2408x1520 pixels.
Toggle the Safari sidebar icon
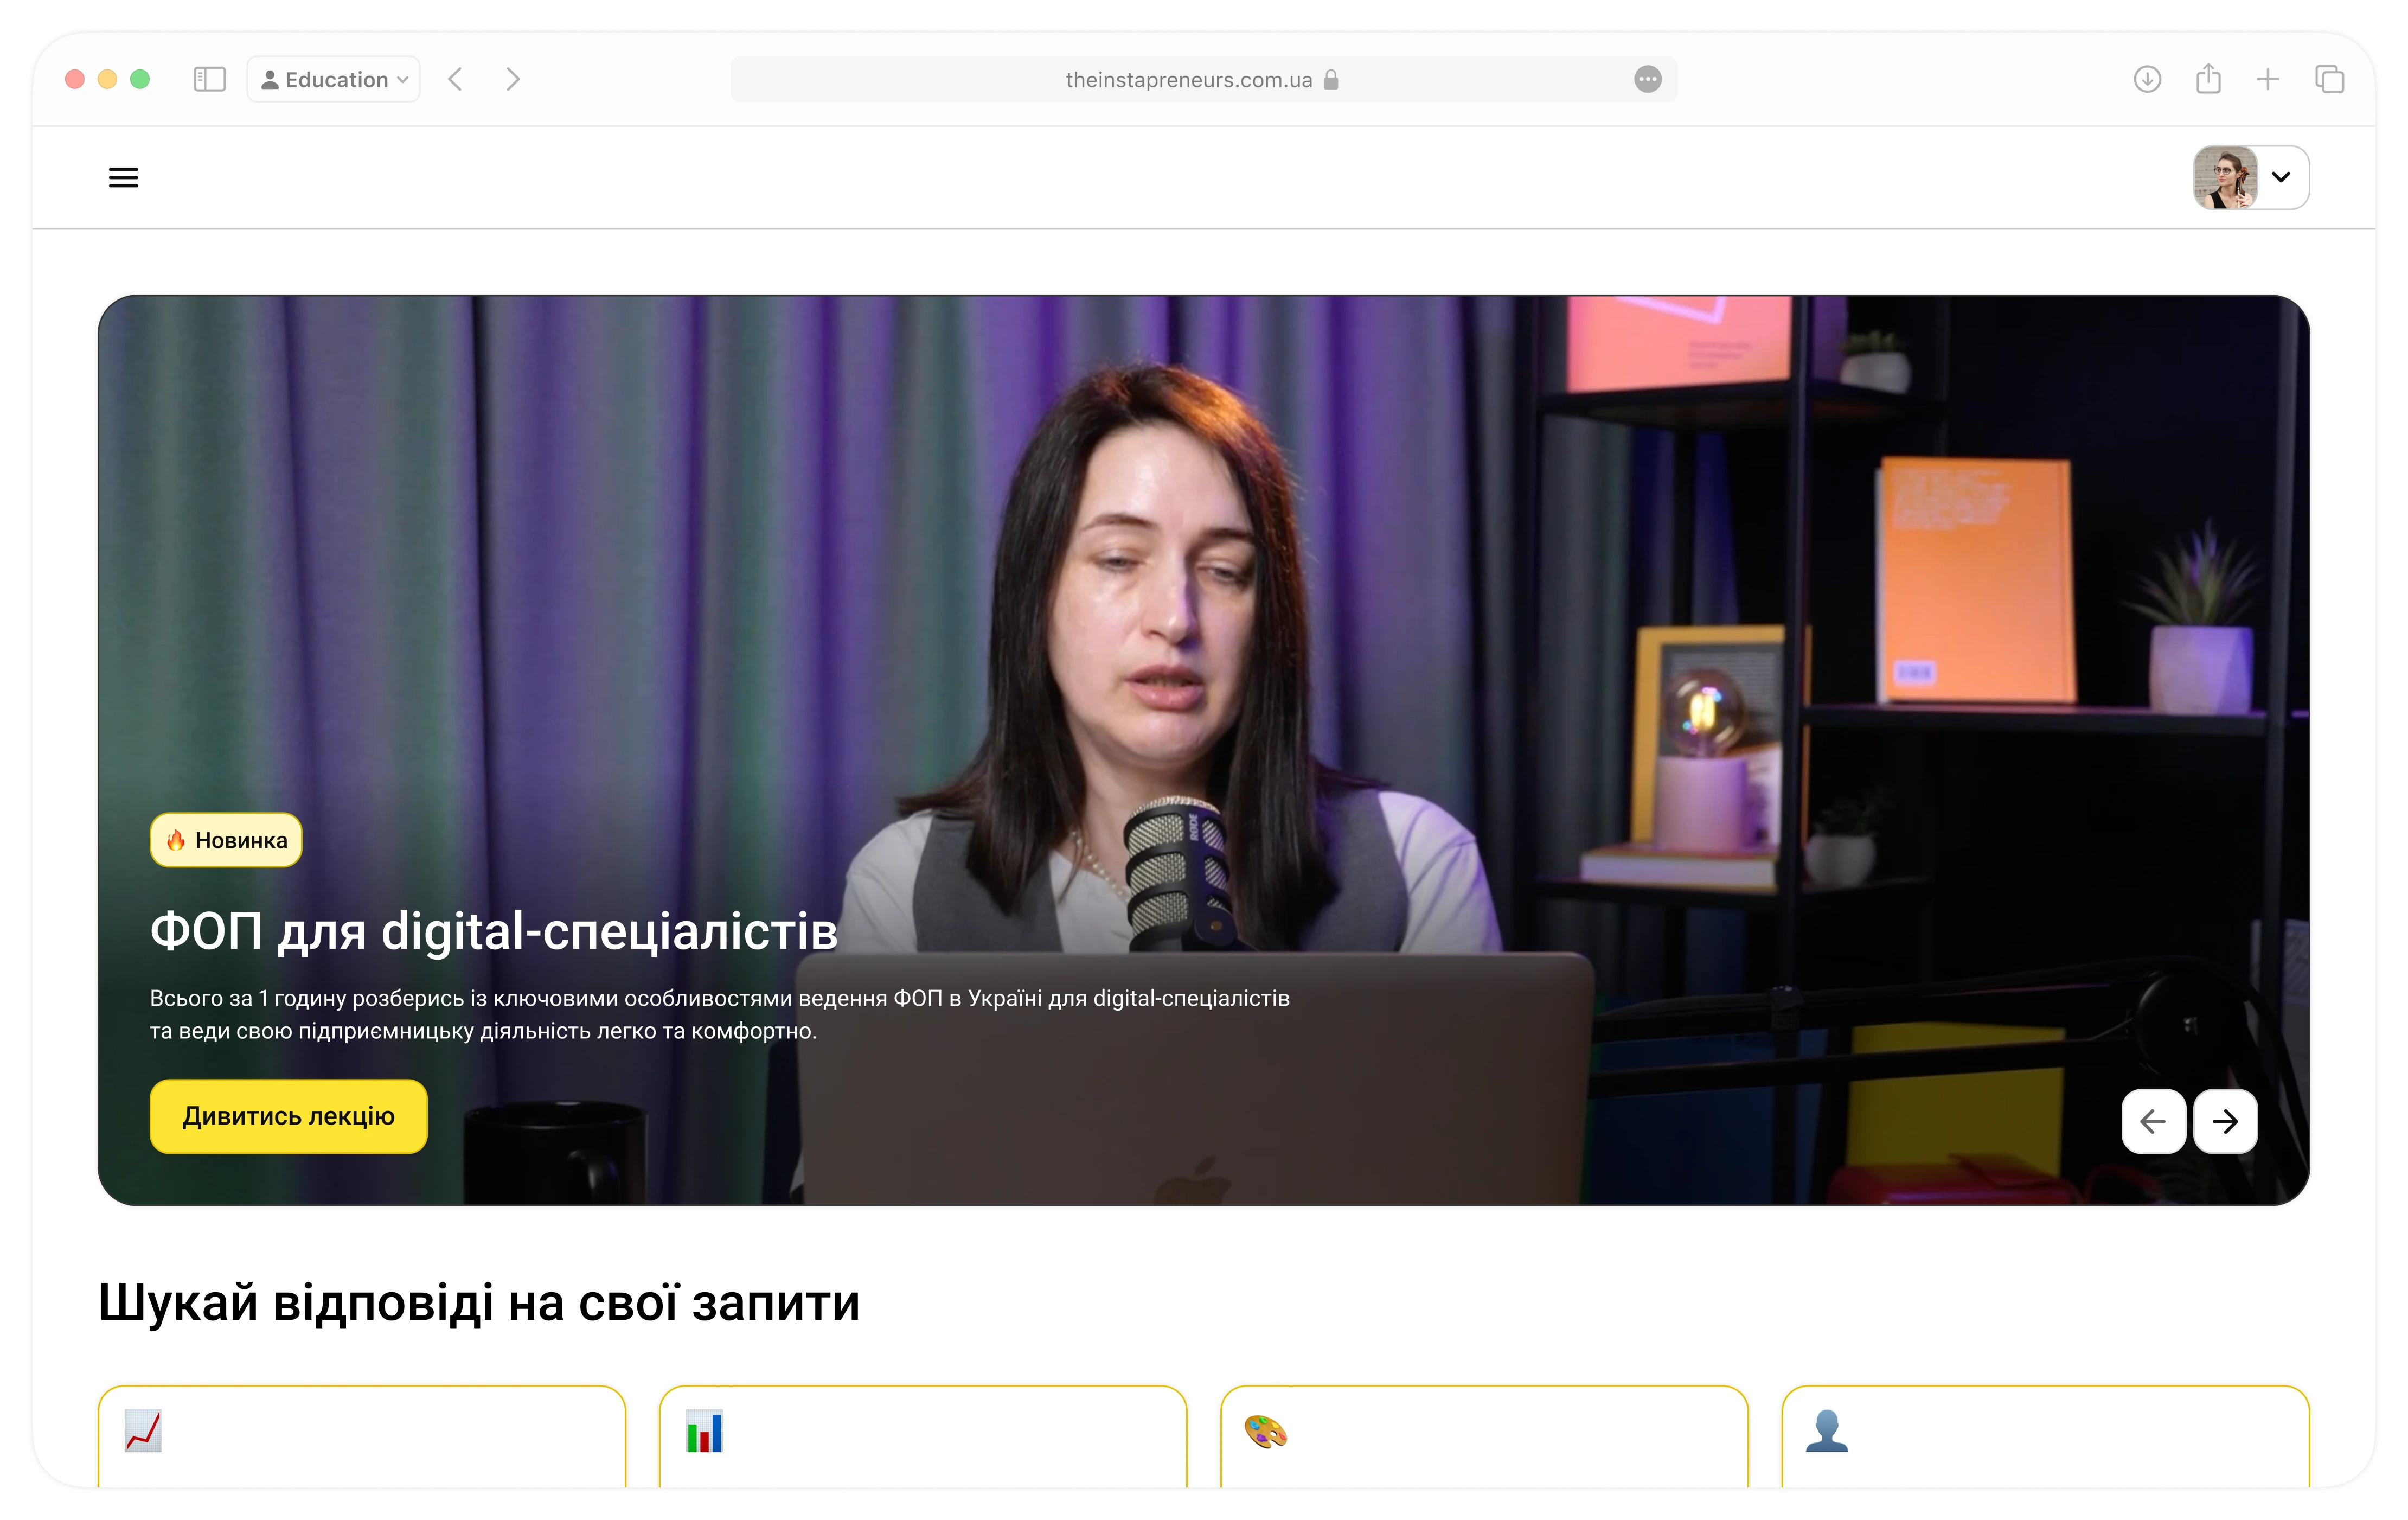[209, 79]
